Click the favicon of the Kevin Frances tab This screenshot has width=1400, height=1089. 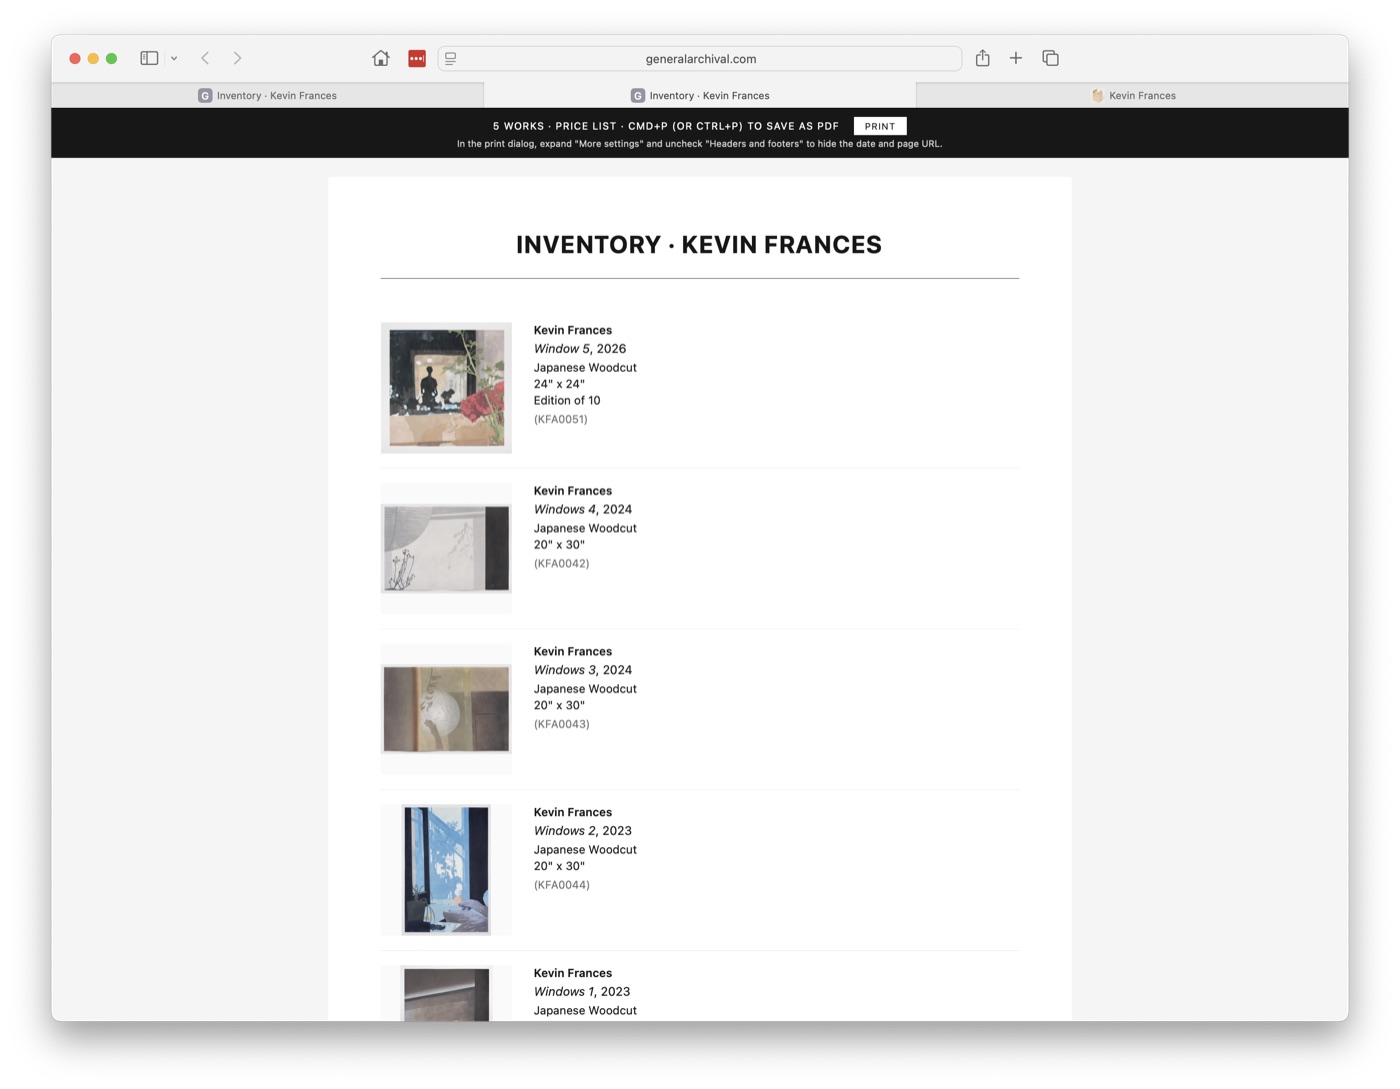[1098, 96]
